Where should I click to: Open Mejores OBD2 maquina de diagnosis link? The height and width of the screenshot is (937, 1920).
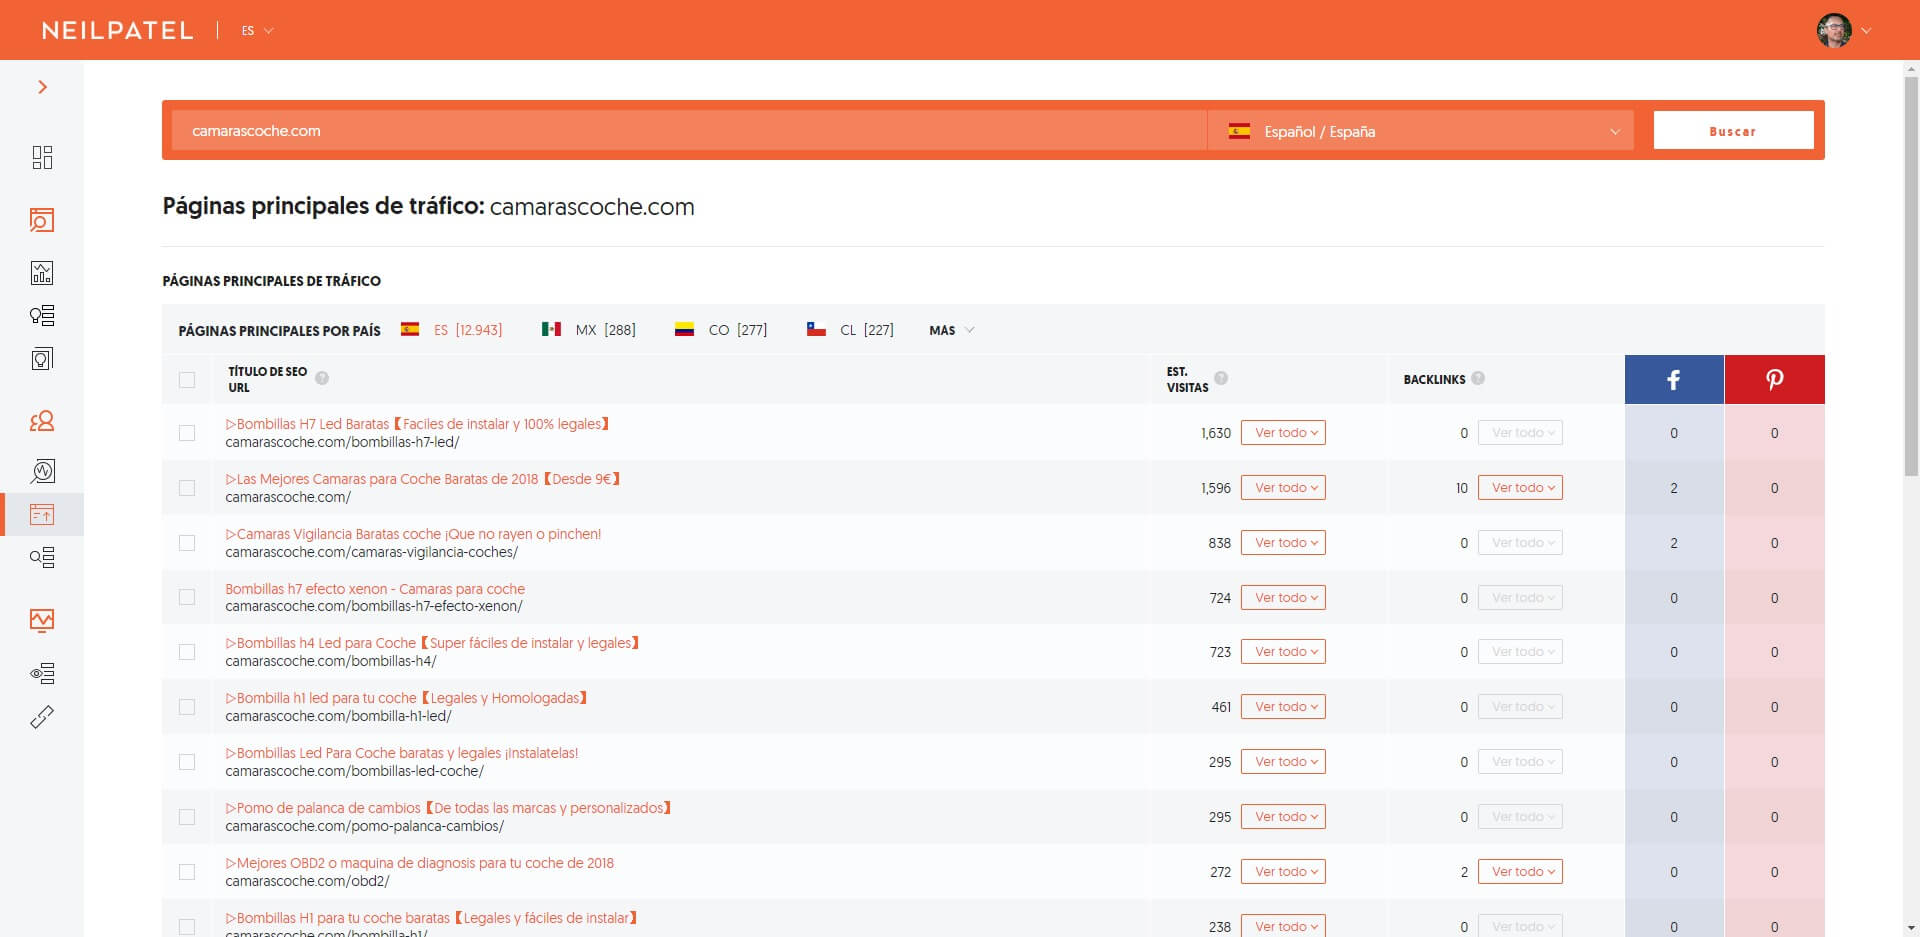click(420, 863)
